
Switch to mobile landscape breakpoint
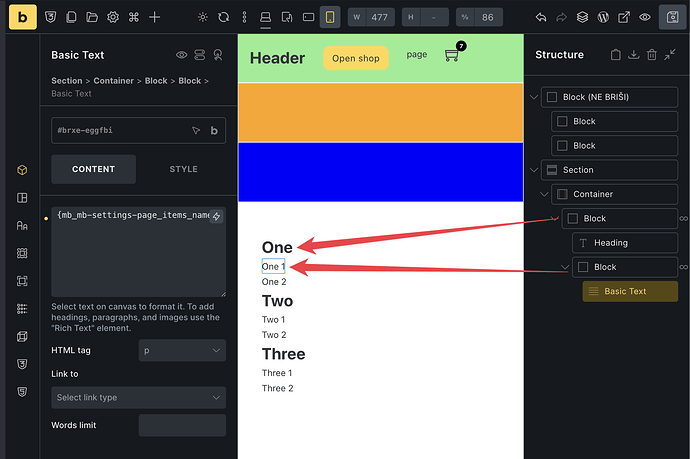click(308, 17)
